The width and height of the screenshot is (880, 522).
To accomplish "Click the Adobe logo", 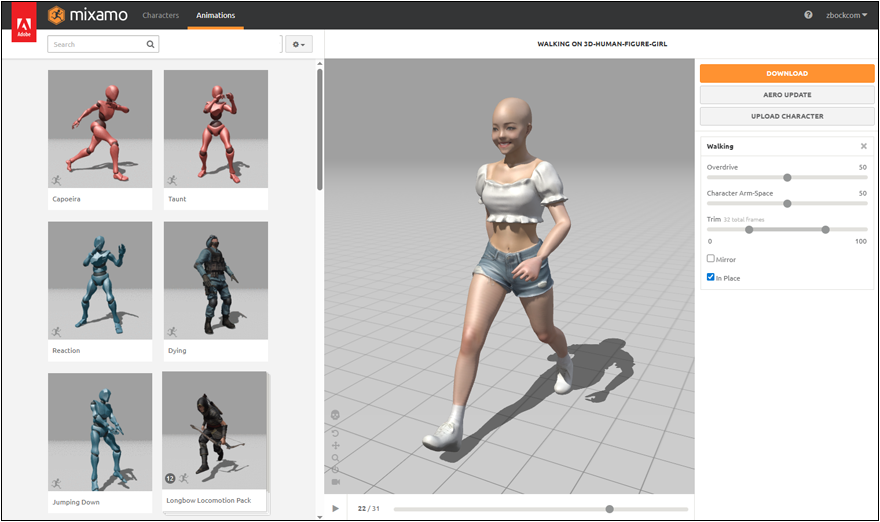I will click(24, 22).
